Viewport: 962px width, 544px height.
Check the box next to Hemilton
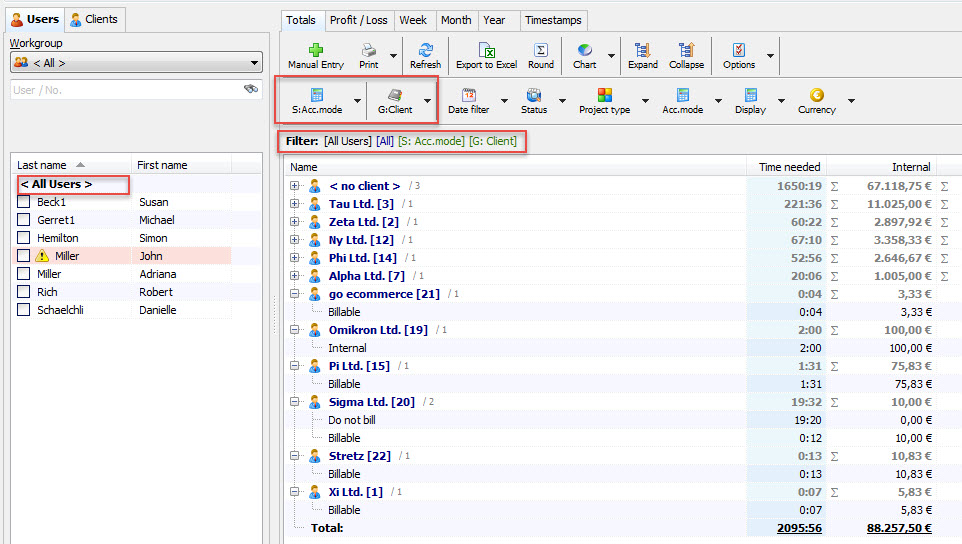(x=23, y=238)
